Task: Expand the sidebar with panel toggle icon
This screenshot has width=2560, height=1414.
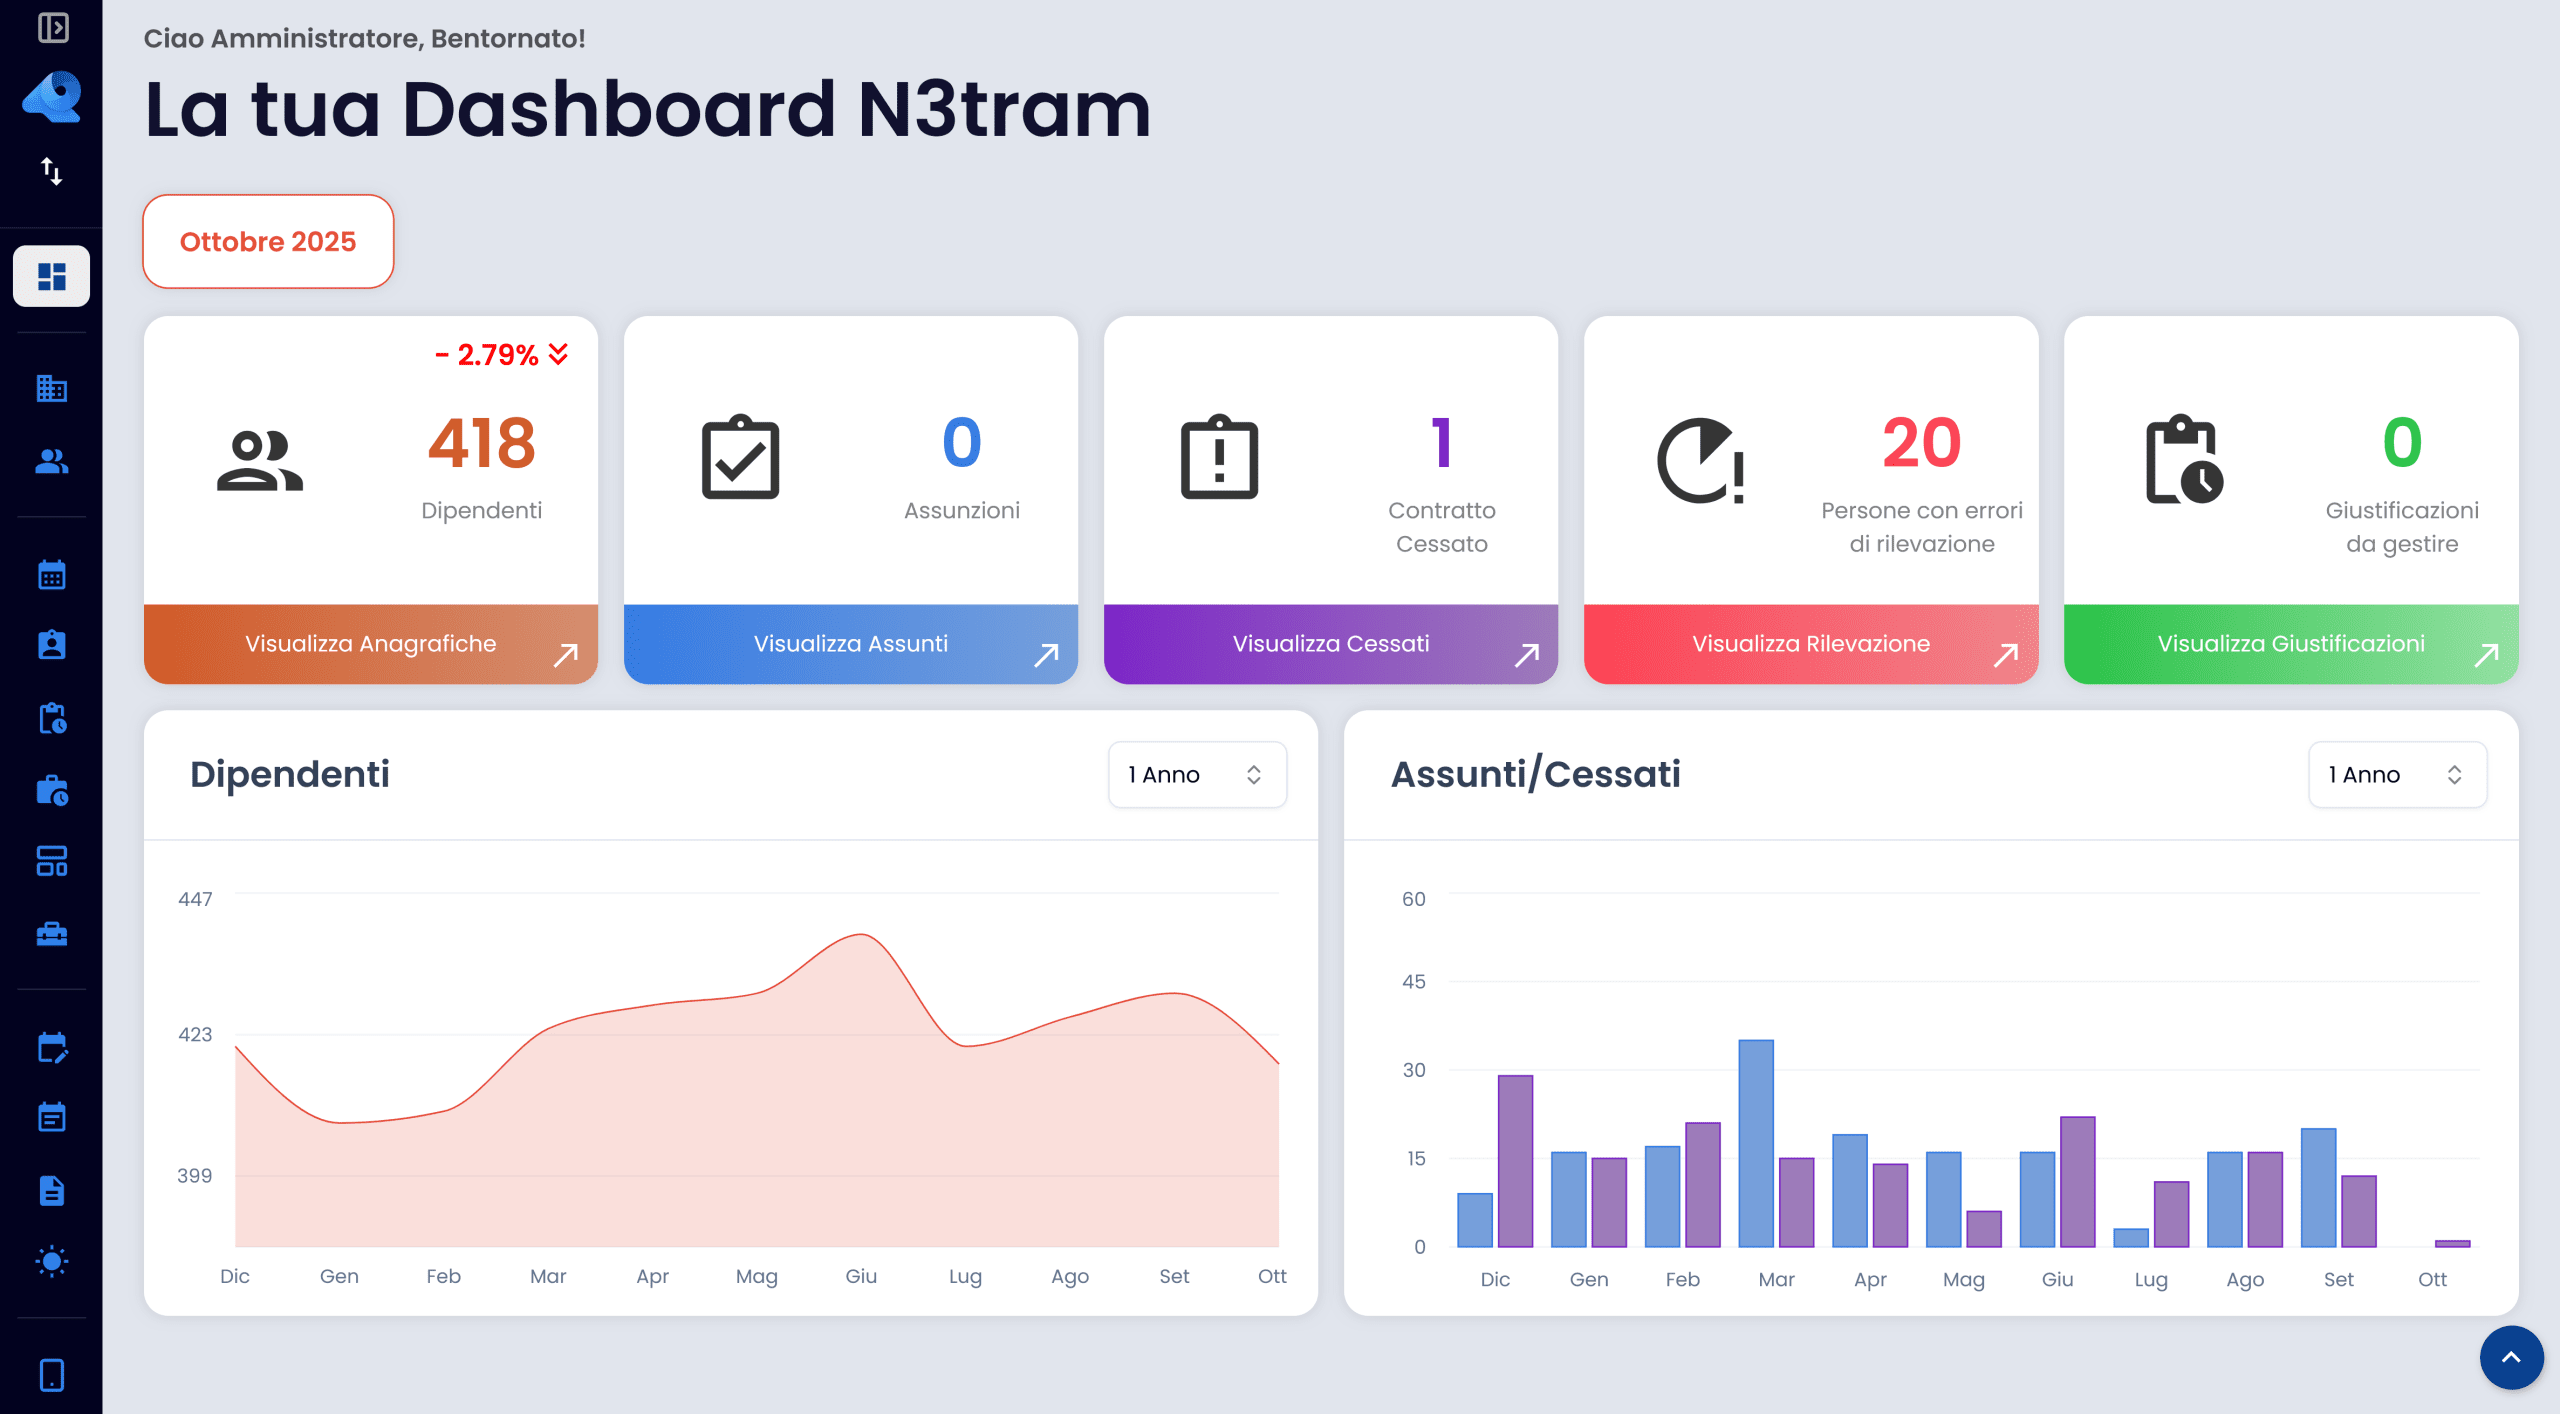Action: pos(52,27)
